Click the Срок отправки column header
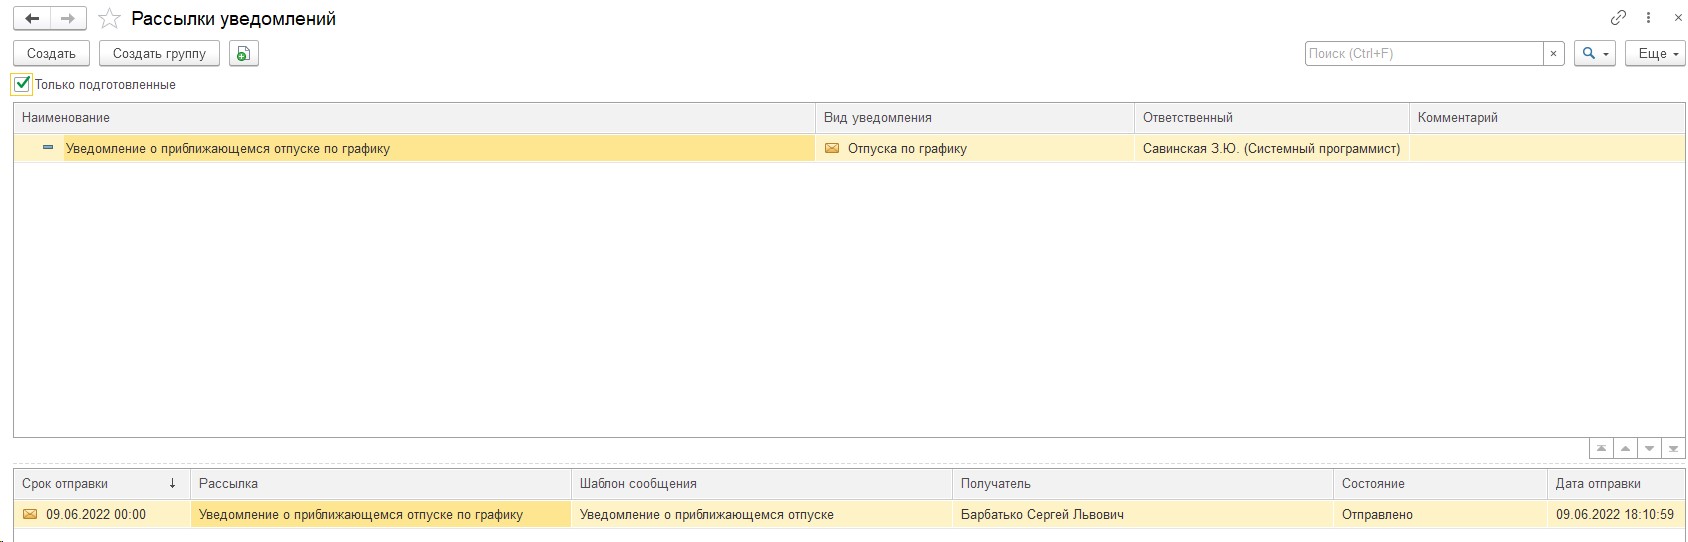 102,483
